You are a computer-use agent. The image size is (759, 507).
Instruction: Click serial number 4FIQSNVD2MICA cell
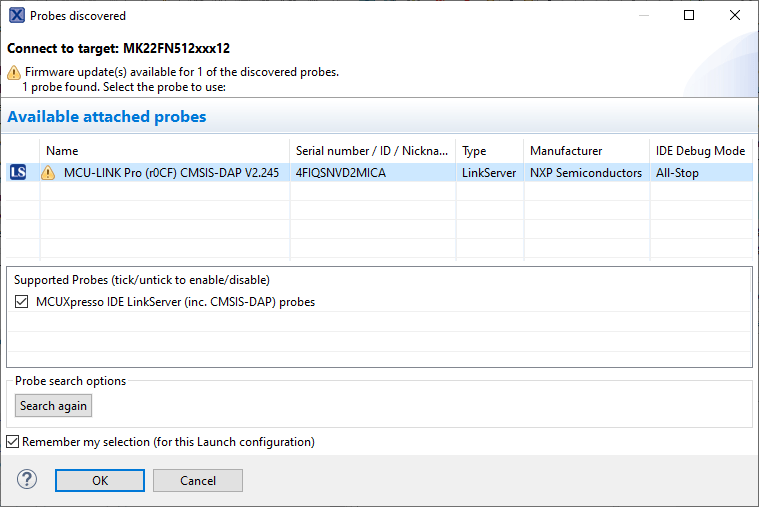[340, 172]
